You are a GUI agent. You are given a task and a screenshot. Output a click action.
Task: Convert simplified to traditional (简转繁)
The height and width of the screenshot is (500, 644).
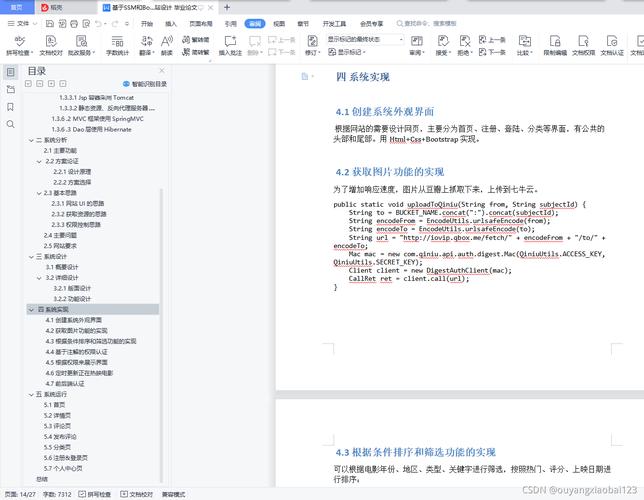pyautogui.click(x=196, y=52)
